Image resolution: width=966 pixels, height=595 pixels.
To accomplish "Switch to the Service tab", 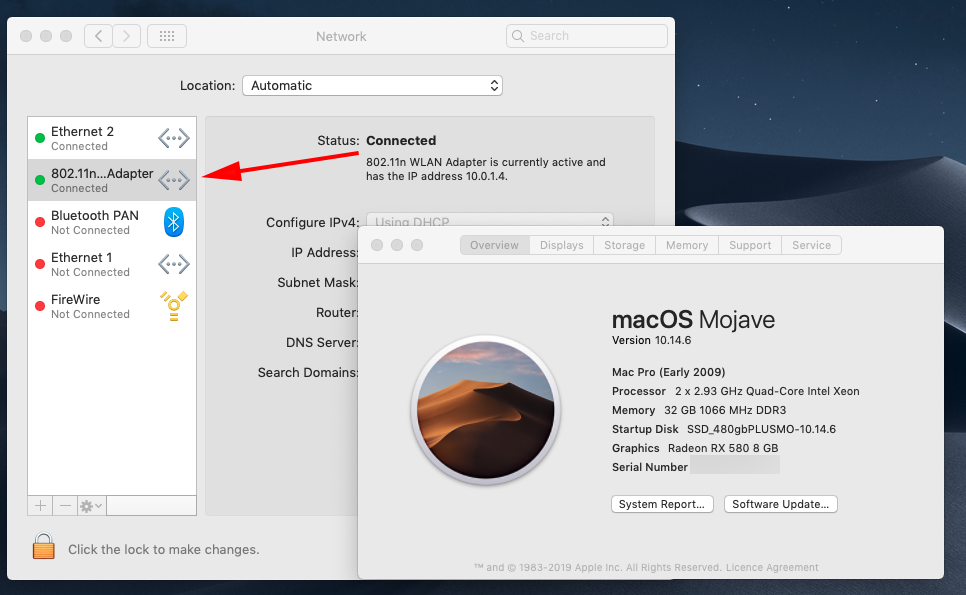I will [x=811, y=245].
